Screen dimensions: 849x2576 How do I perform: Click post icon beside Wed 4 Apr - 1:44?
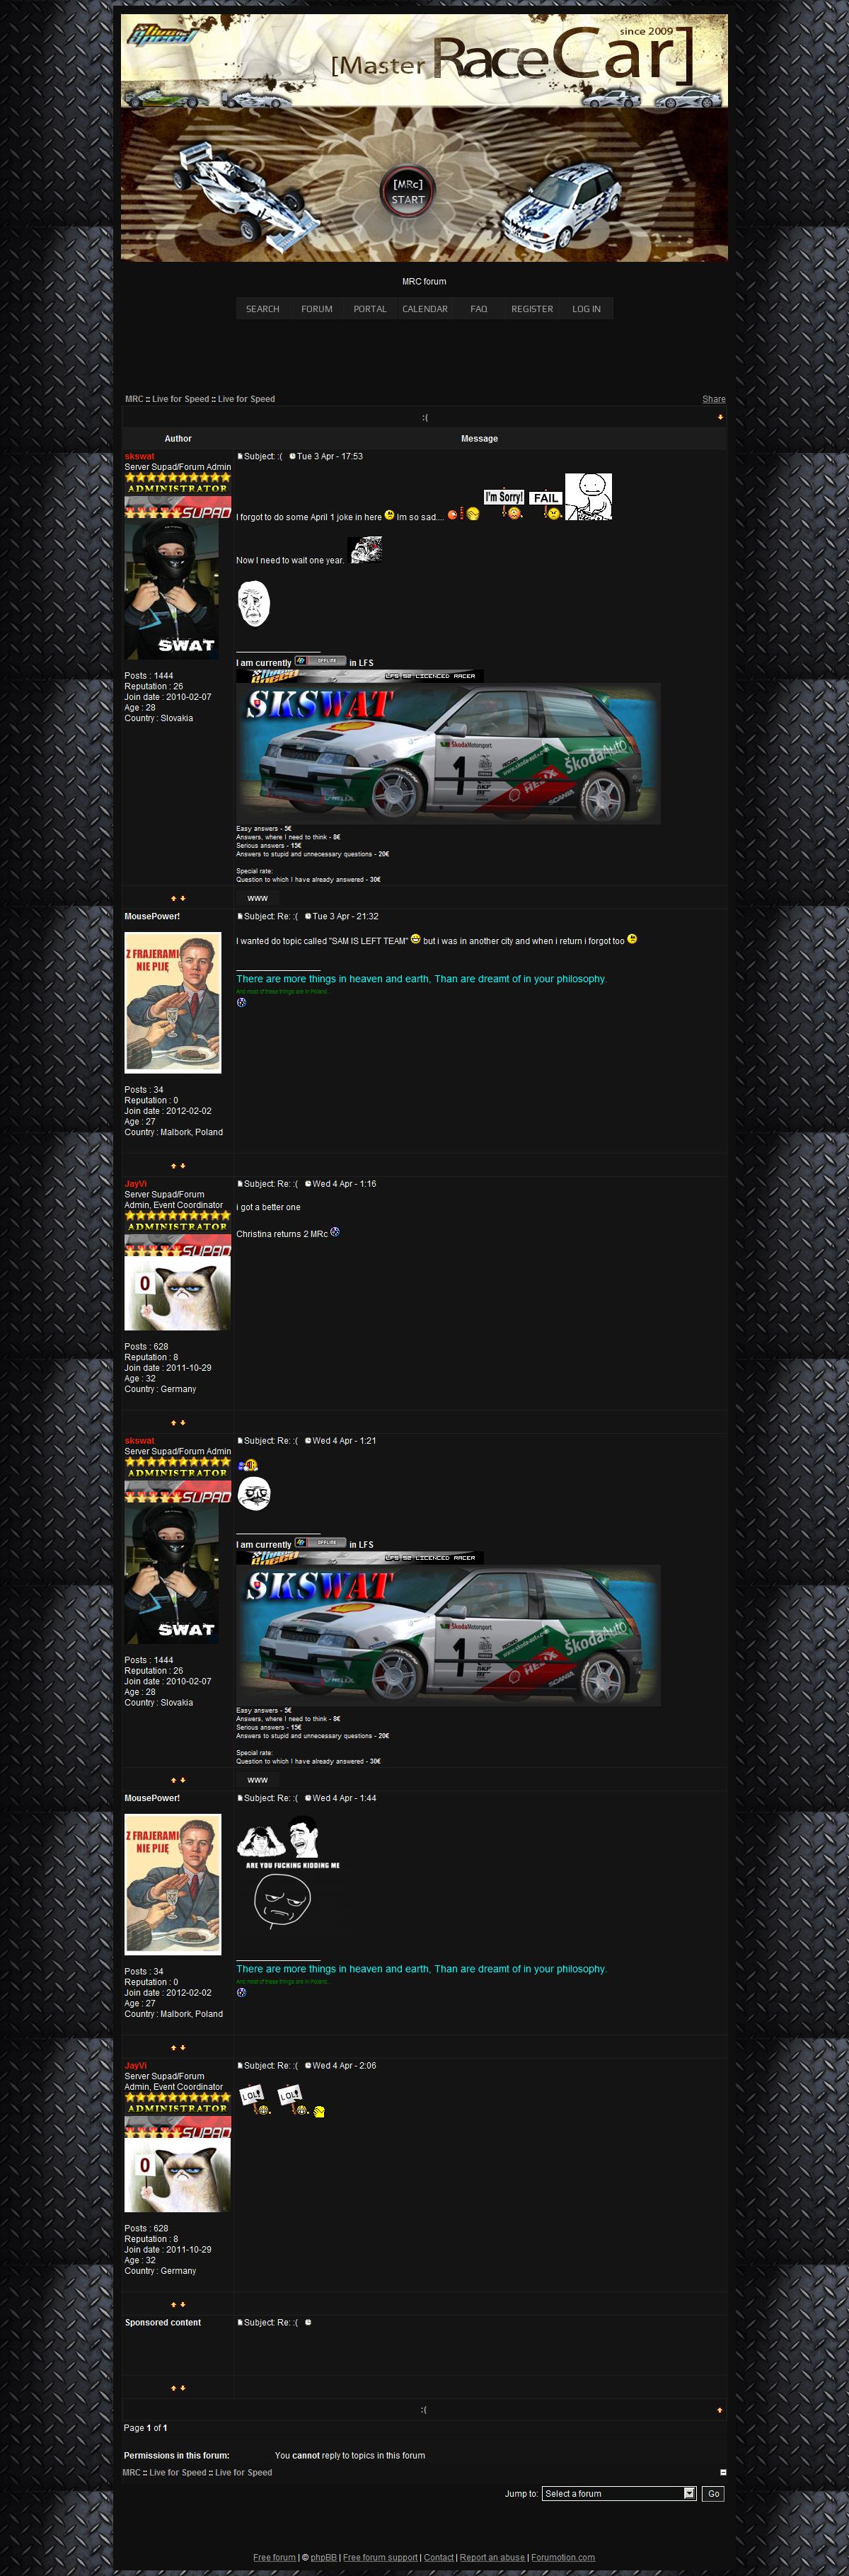(x=240, y=1798)
